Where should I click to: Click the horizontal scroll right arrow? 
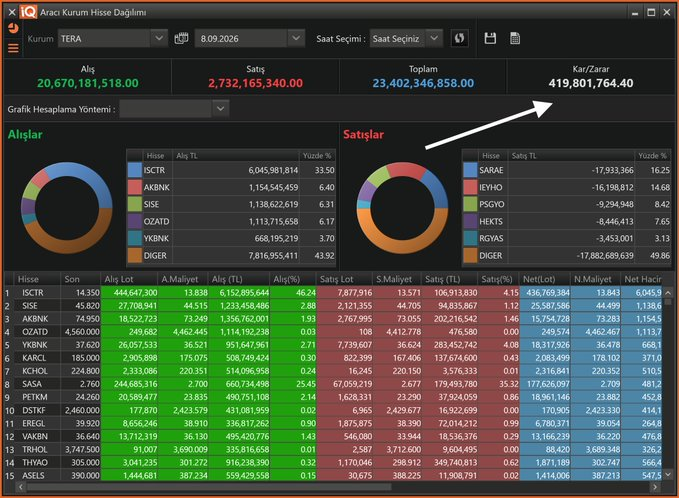tap(655, 487)
